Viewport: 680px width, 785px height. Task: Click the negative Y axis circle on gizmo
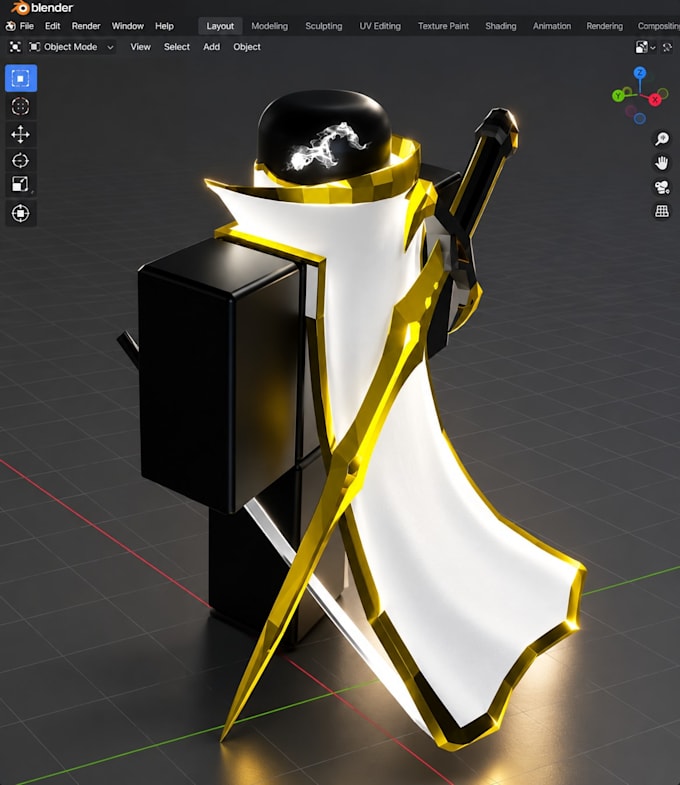(663, 93)
